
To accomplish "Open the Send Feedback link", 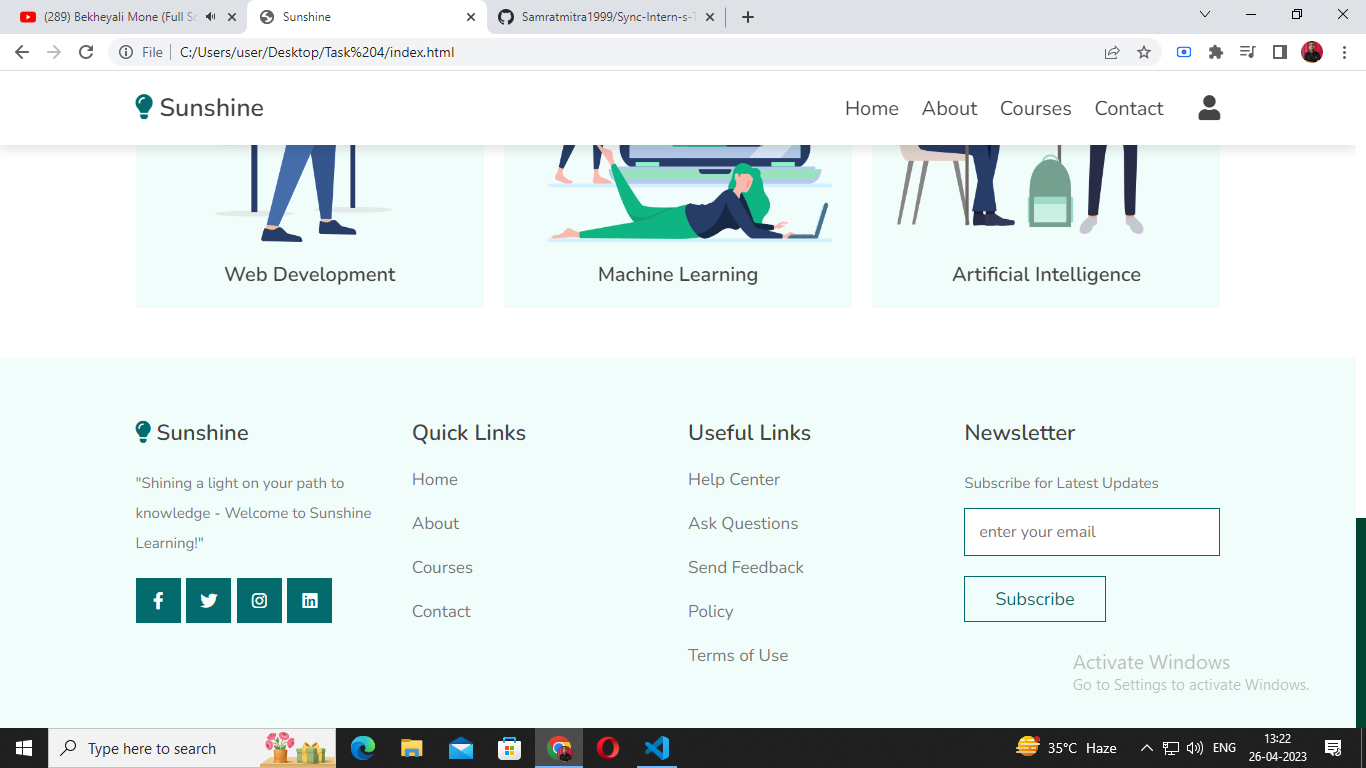I will (746, 568).
